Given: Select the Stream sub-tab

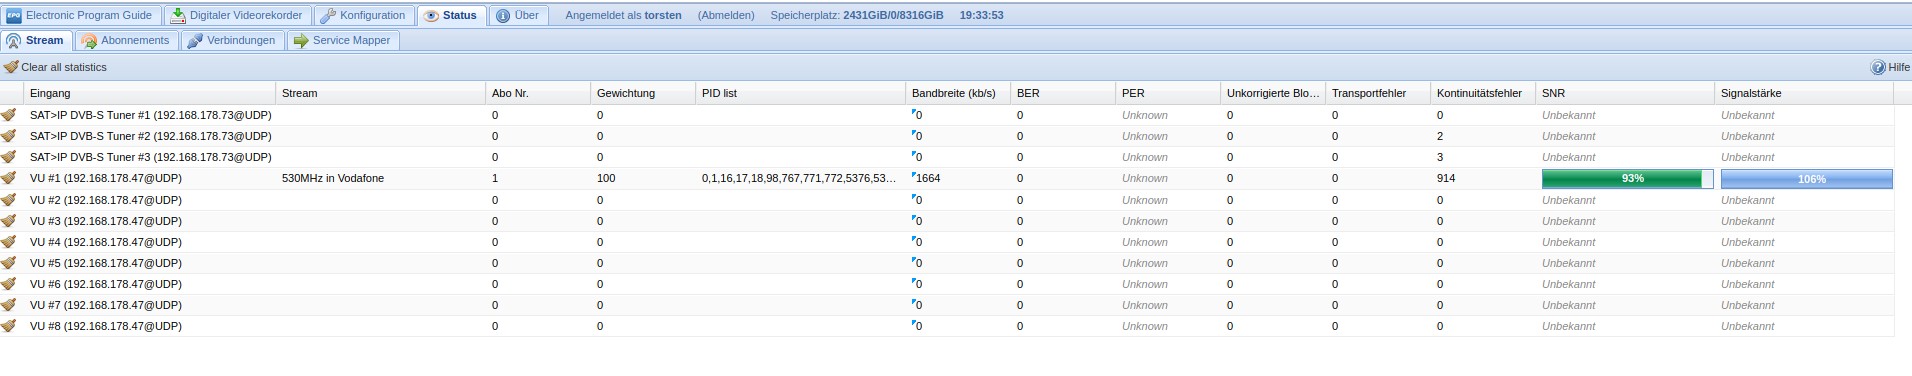Looking at the screenshot, I should 36,40.
